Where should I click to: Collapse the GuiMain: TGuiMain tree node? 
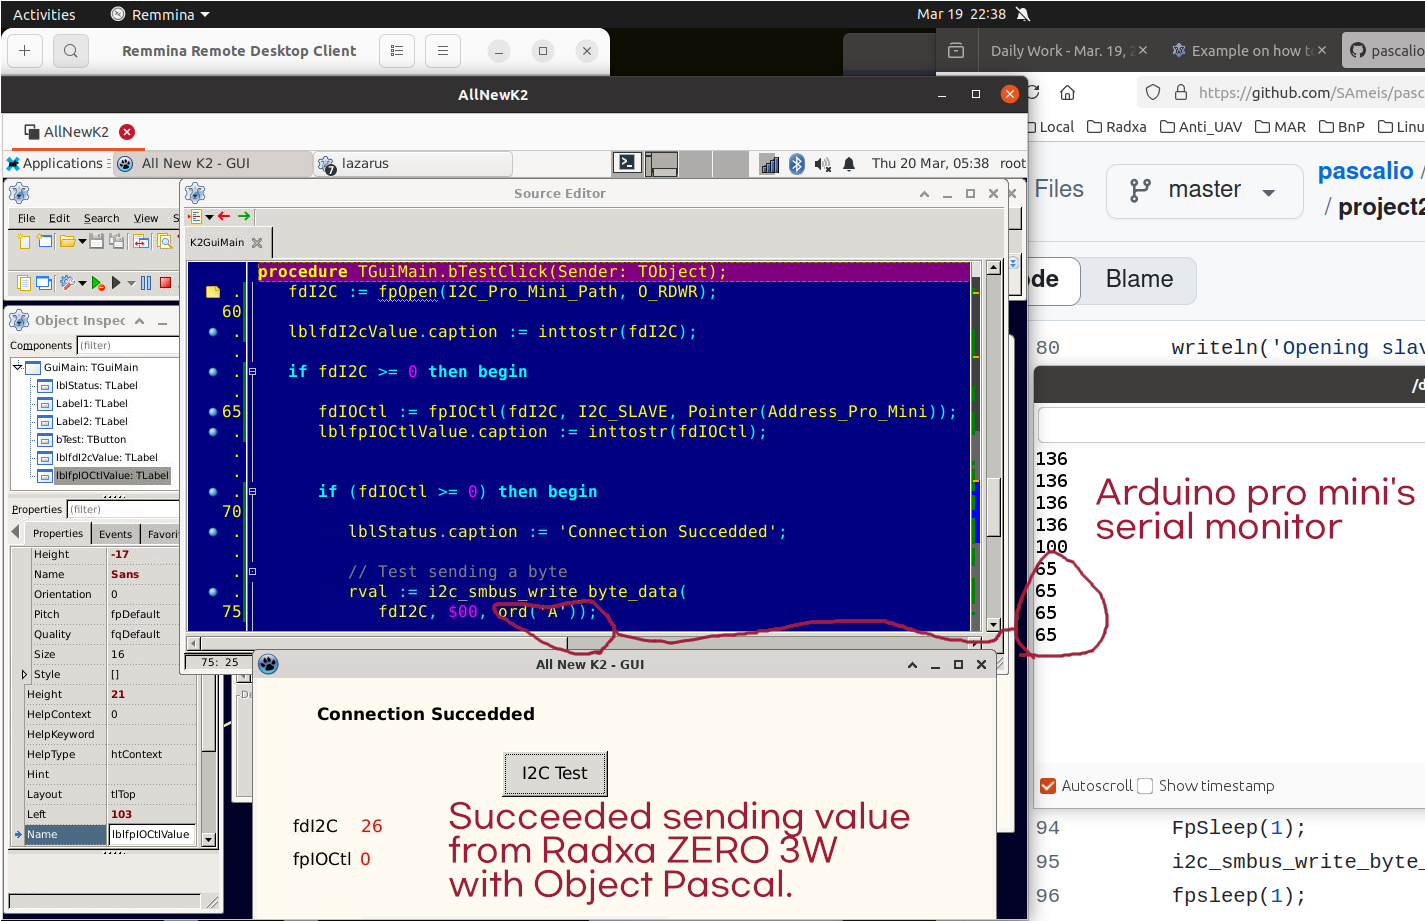[x=17, y=367]
